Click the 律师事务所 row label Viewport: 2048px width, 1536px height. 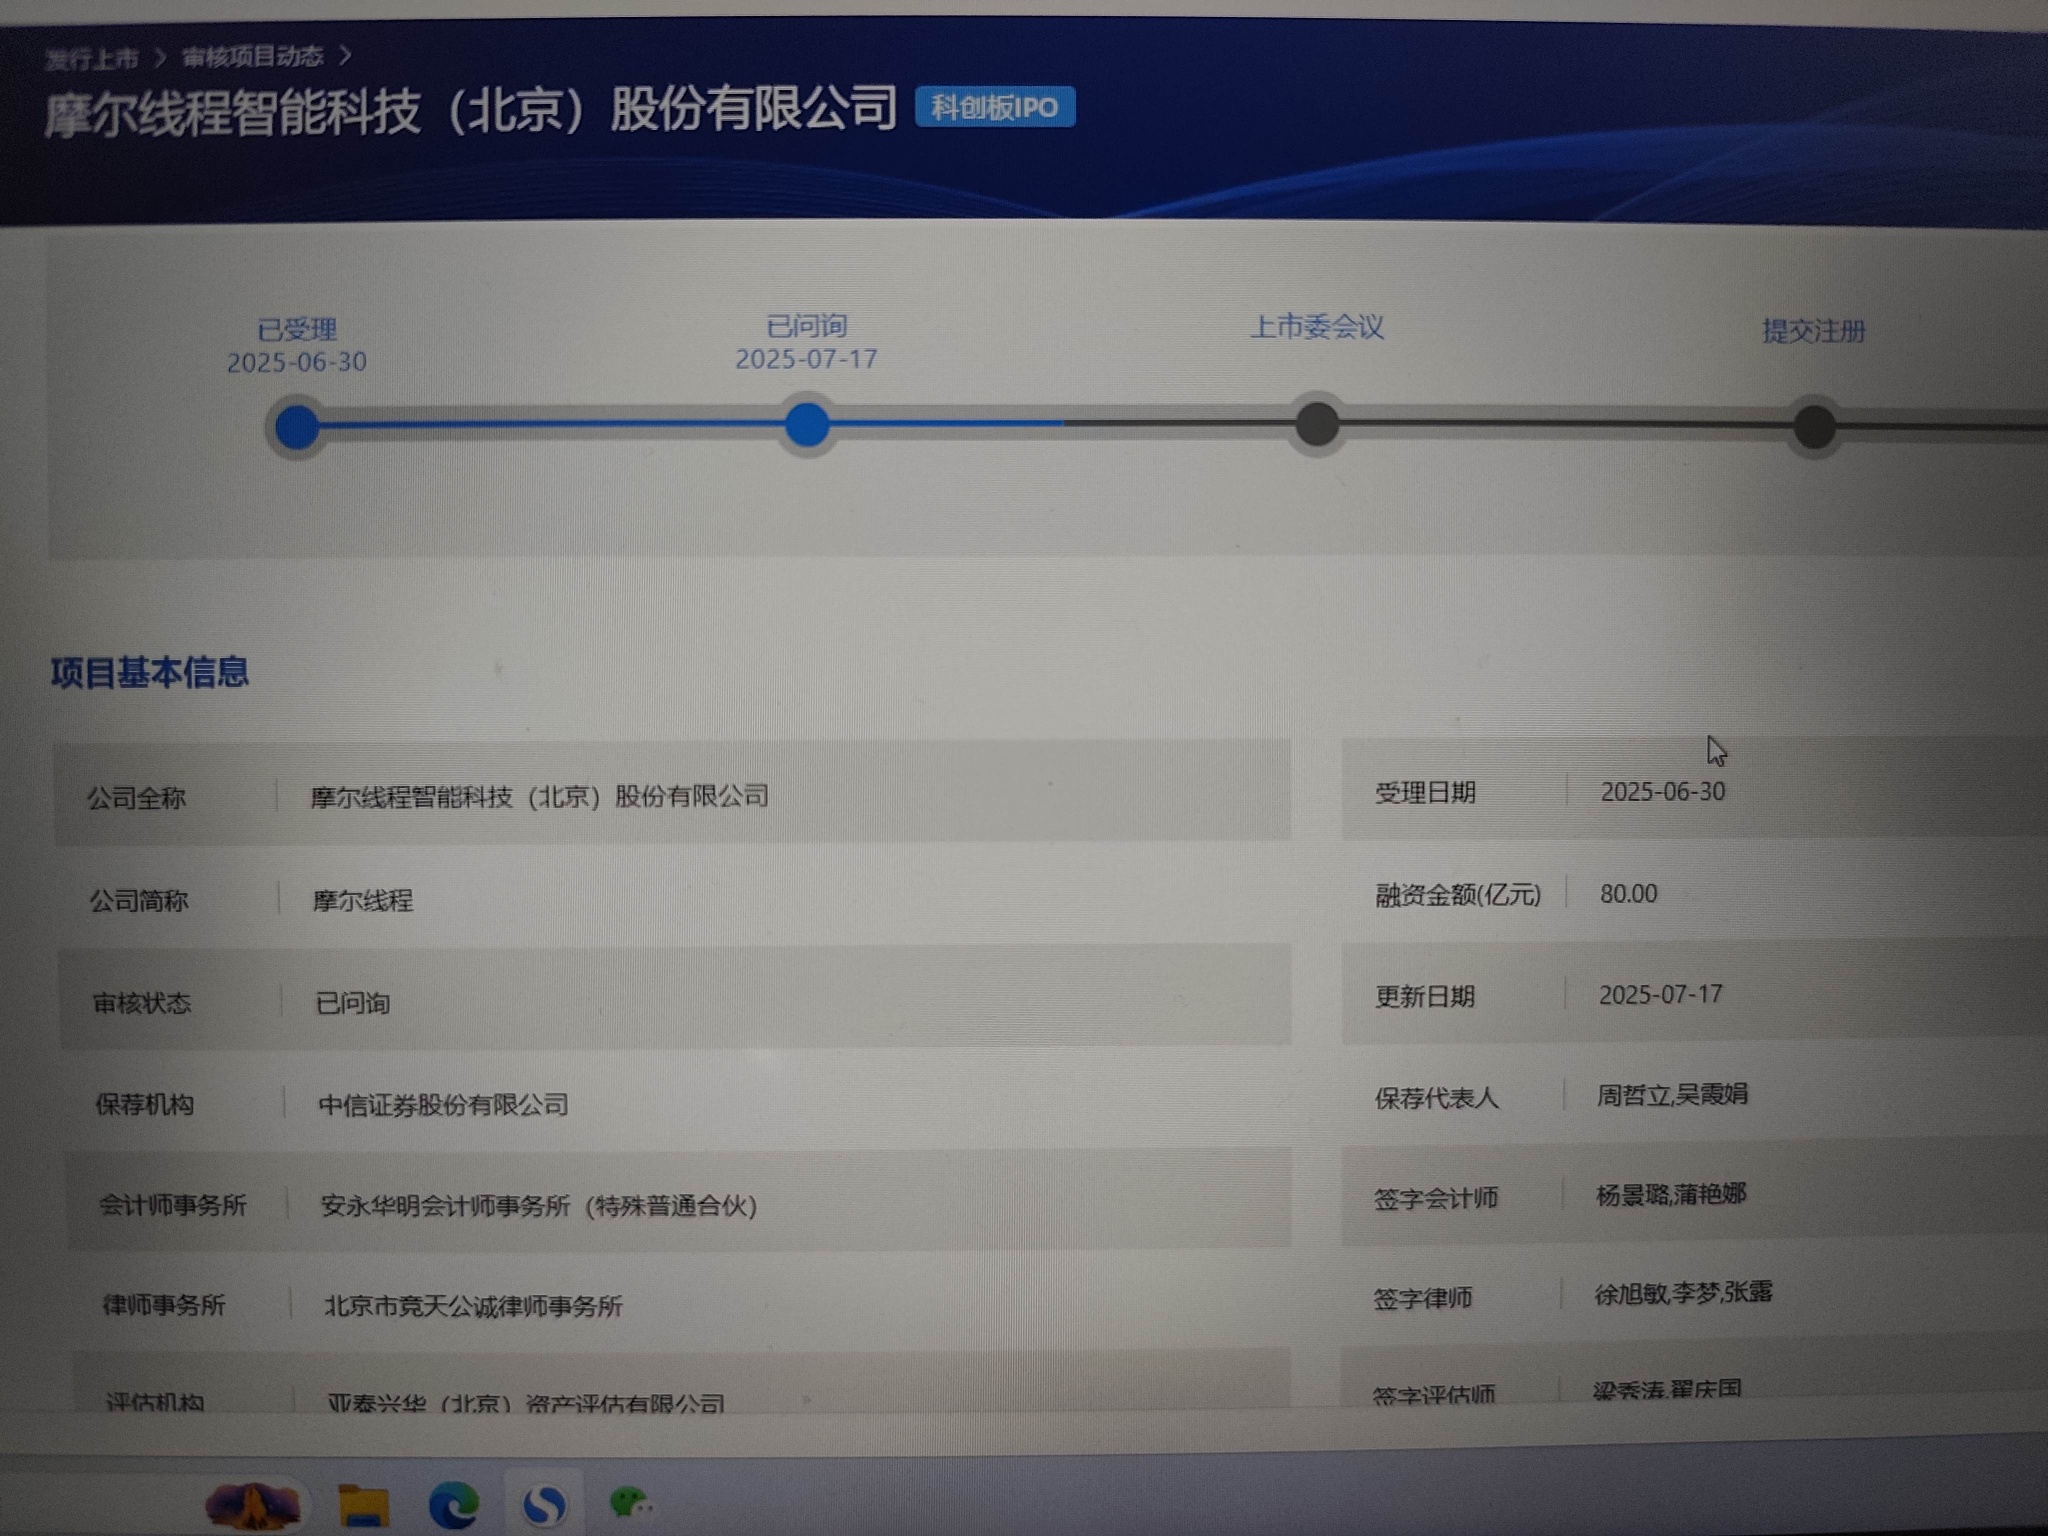[x=164, y=1306]
